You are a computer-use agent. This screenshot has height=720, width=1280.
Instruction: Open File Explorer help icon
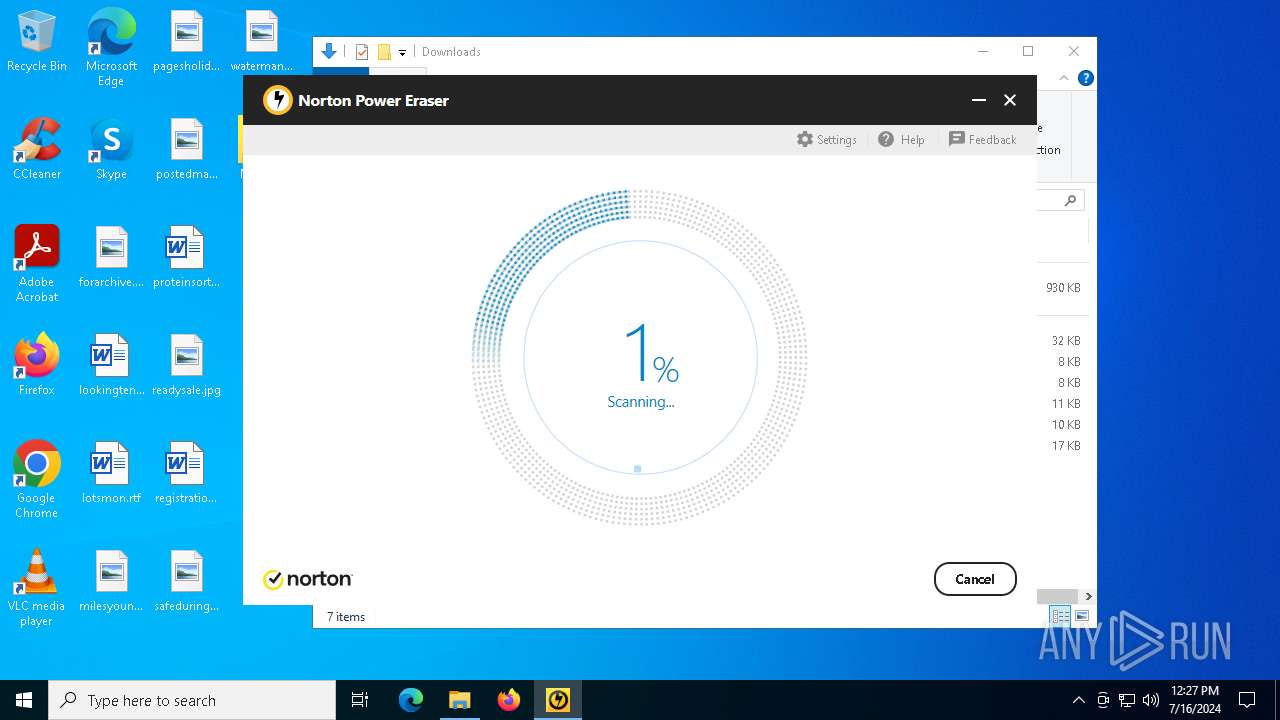1086,78
